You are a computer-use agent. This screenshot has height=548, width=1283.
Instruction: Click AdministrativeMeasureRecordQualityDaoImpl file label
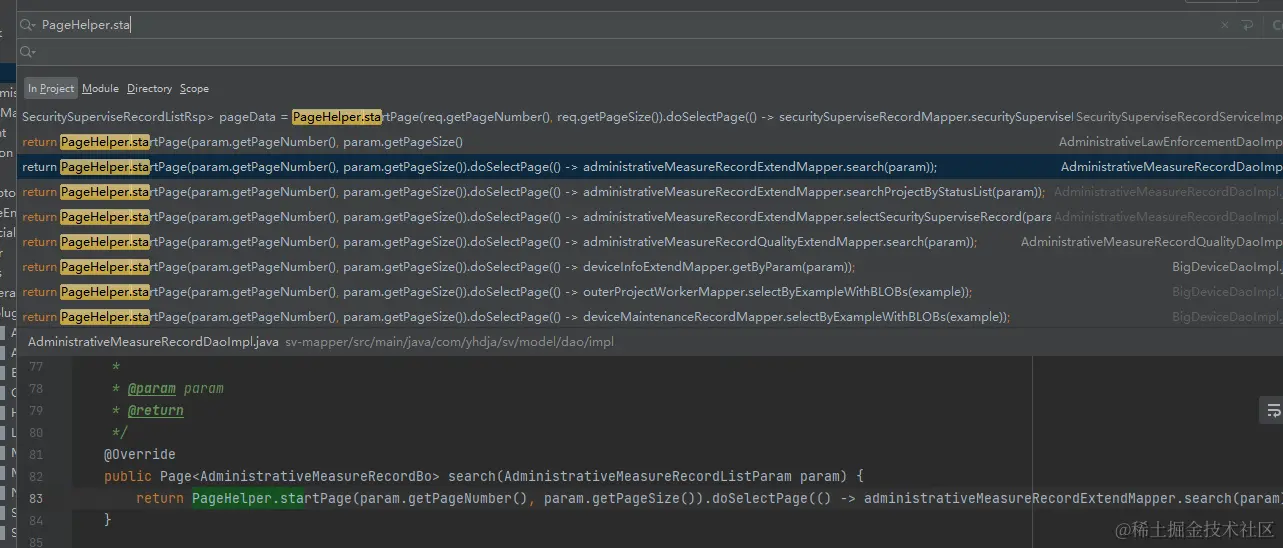[1151, 242]
